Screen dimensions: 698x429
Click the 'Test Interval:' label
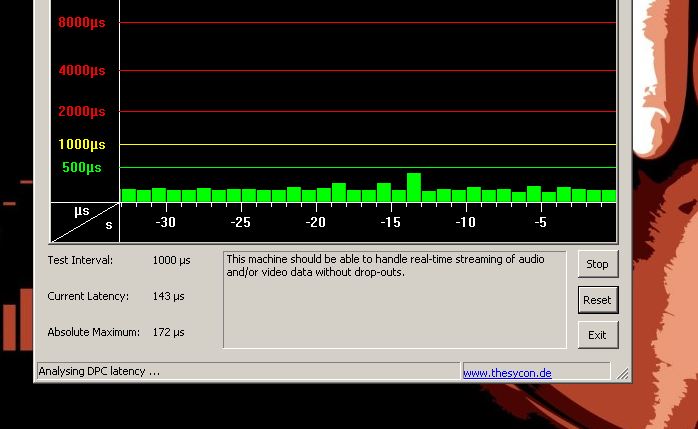[x=80, y=260]
